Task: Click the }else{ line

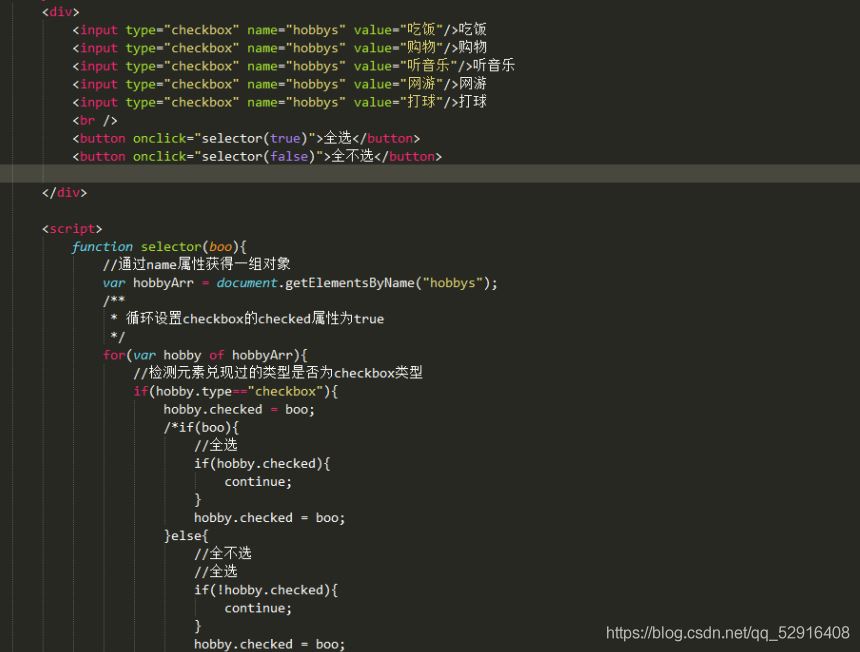Action: pos(186,536)
